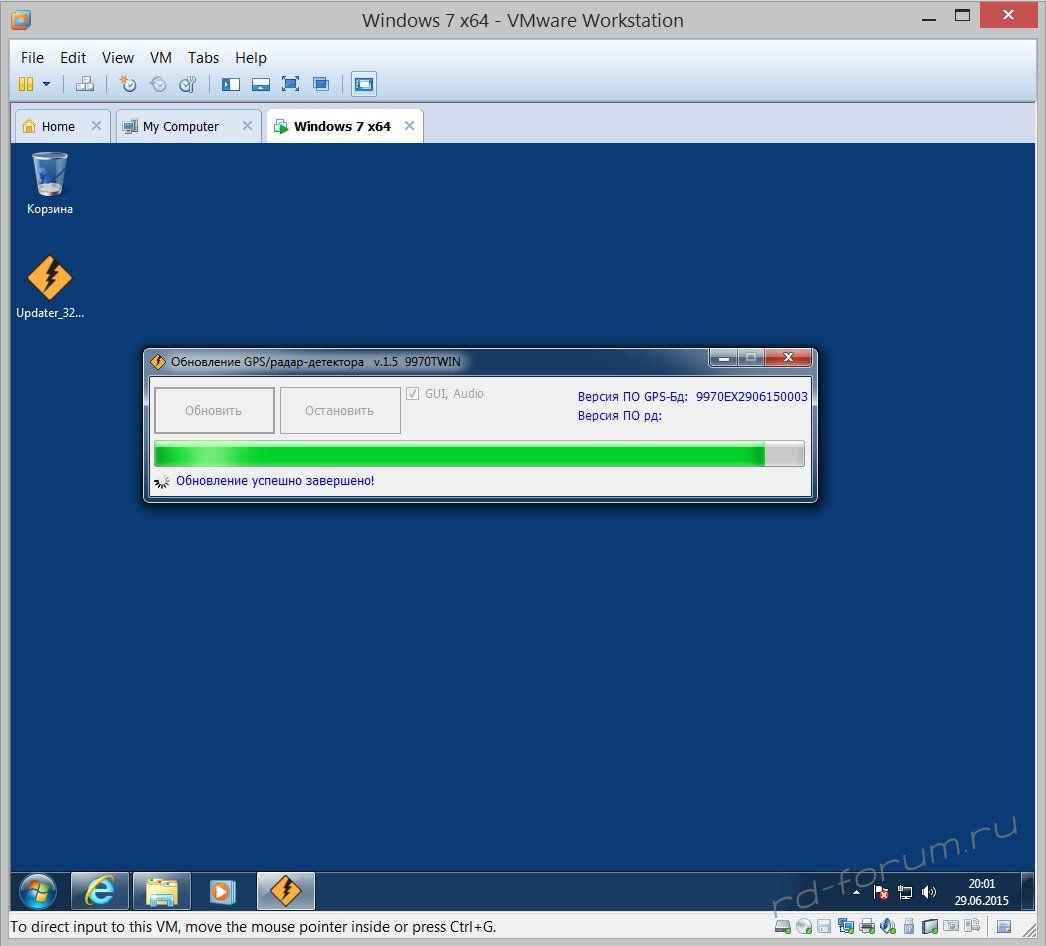Revert to the previous snapshot icon

[158, 84]
